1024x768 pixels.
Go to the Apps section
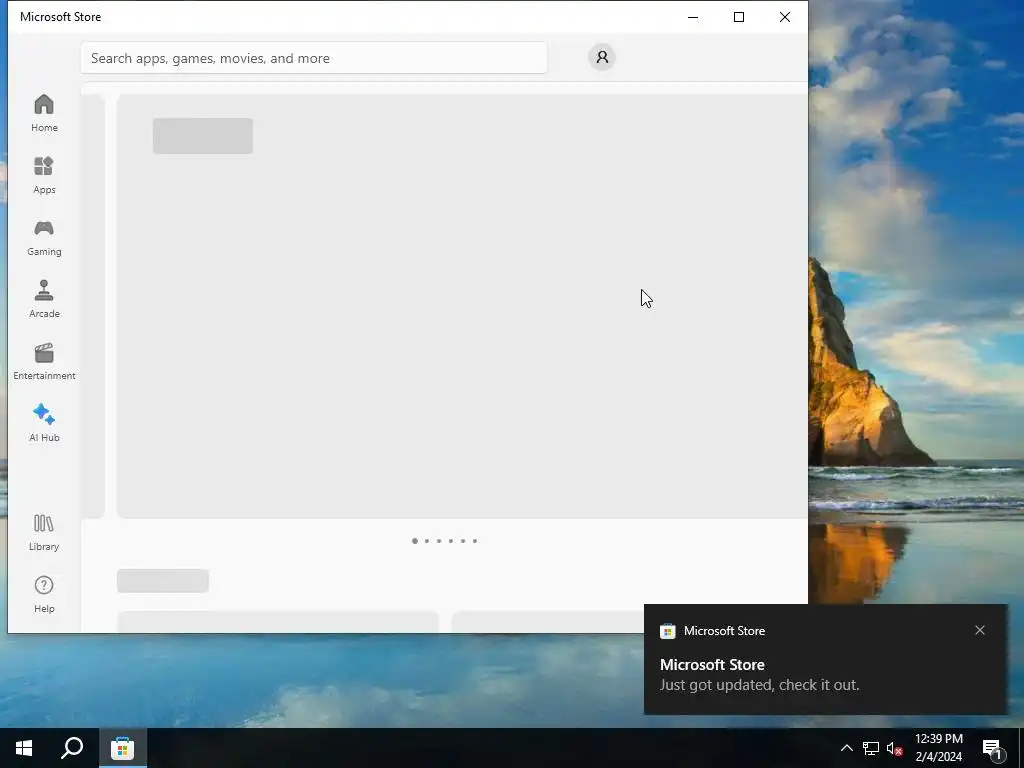click(x=44, y=175)
